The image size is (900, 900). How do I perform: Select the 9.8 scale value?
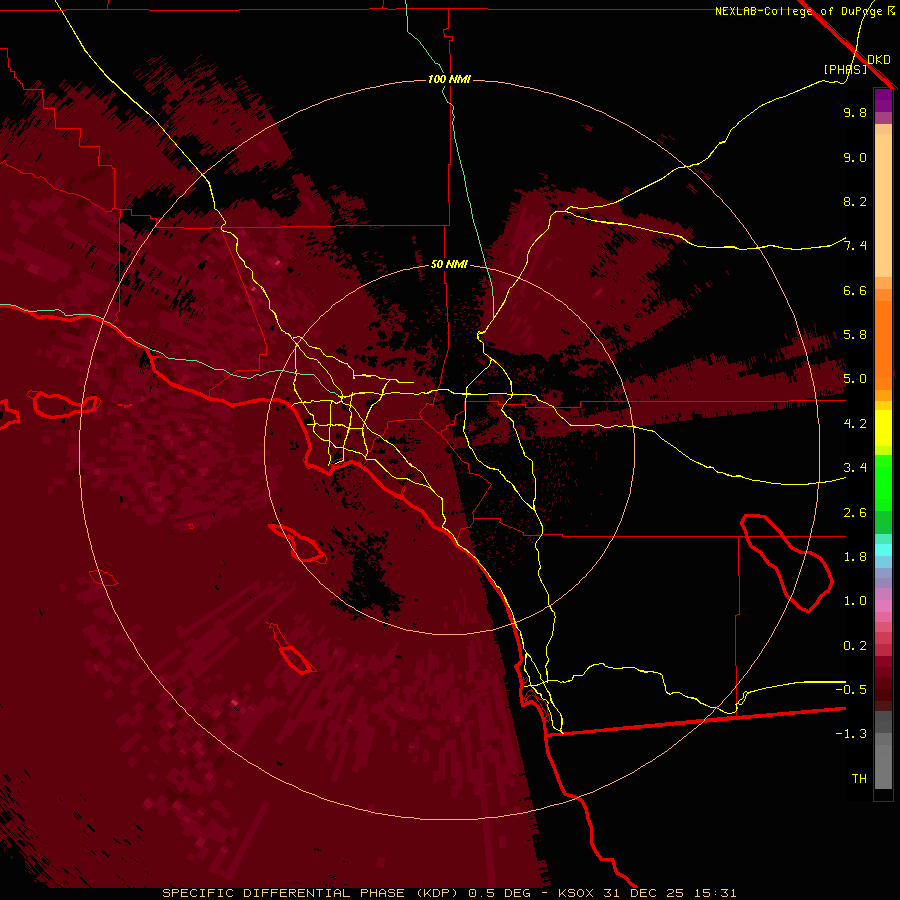[855, 112]
